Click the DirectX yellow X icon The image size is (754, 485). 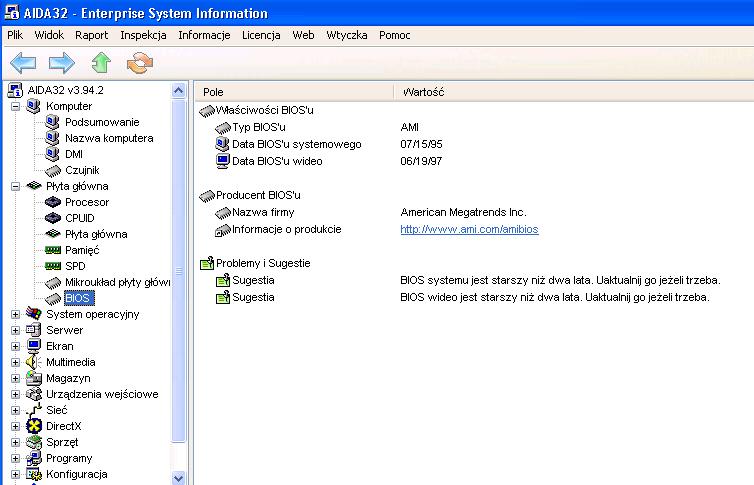34,426
